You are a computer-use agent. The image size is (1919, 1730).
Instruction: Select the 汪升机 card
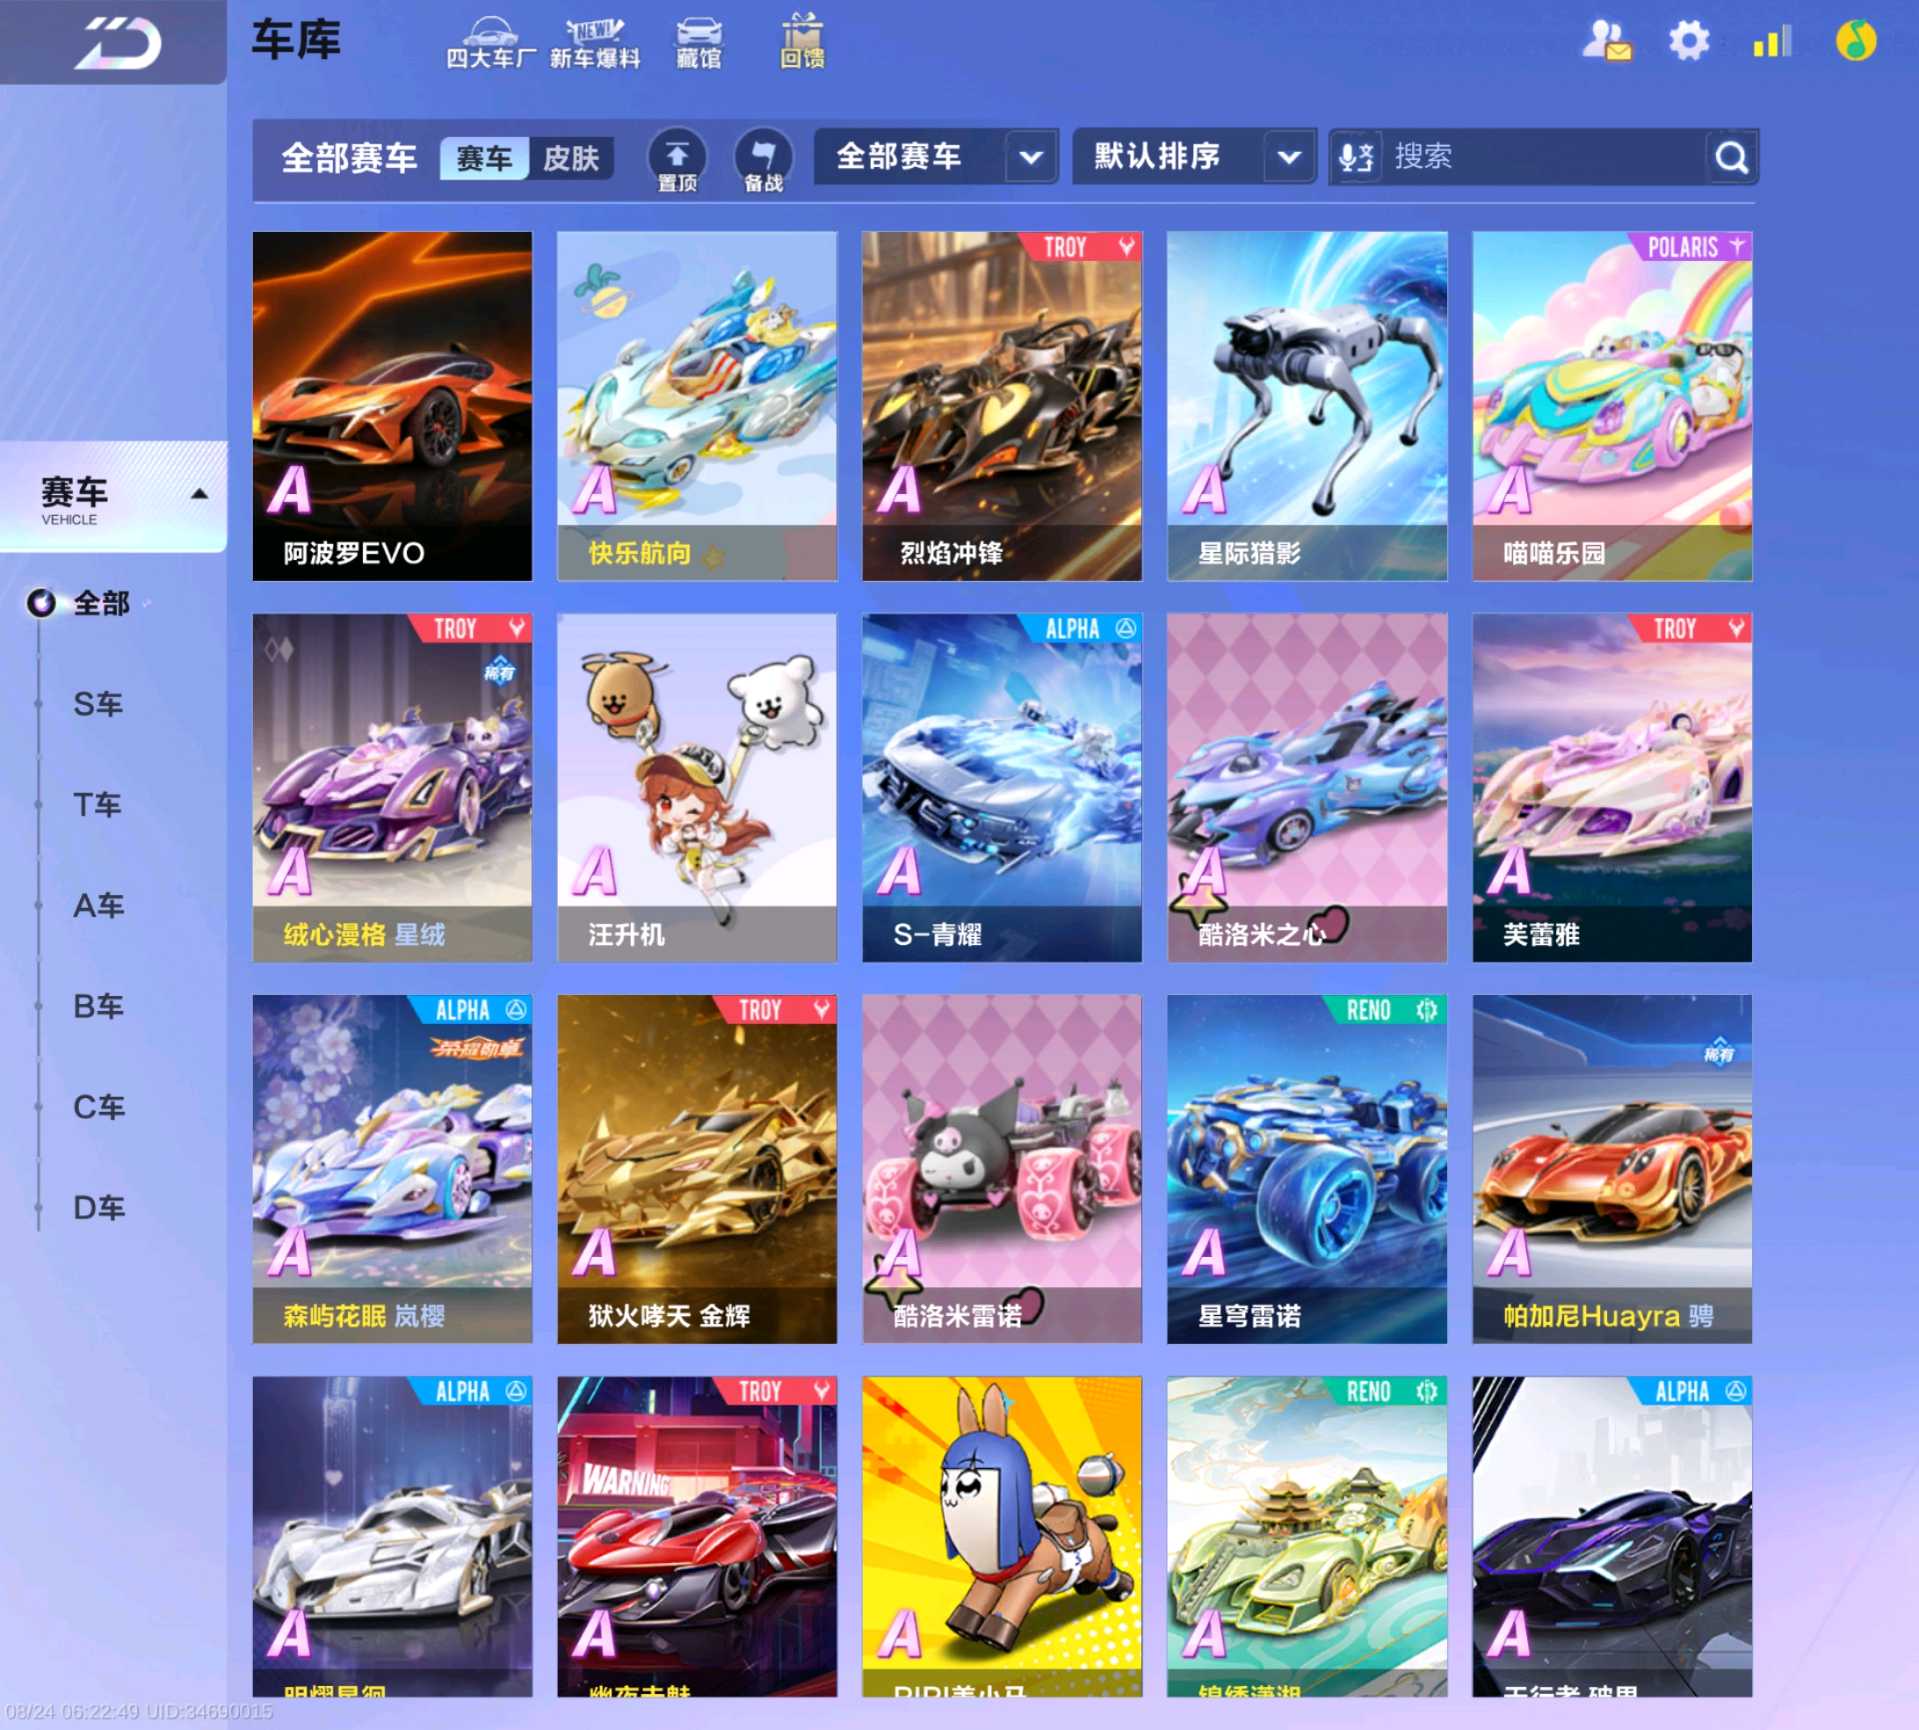[x=697, y=788]
